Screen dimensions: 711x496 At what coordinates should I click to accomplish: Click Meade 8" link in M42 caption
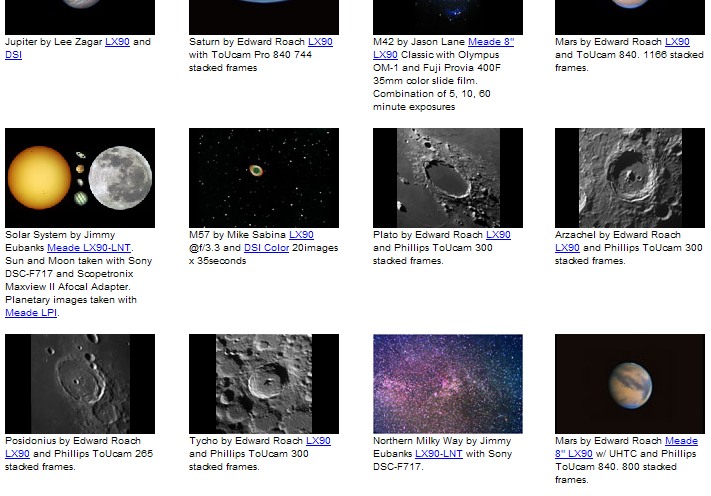[x=491, y=42]
